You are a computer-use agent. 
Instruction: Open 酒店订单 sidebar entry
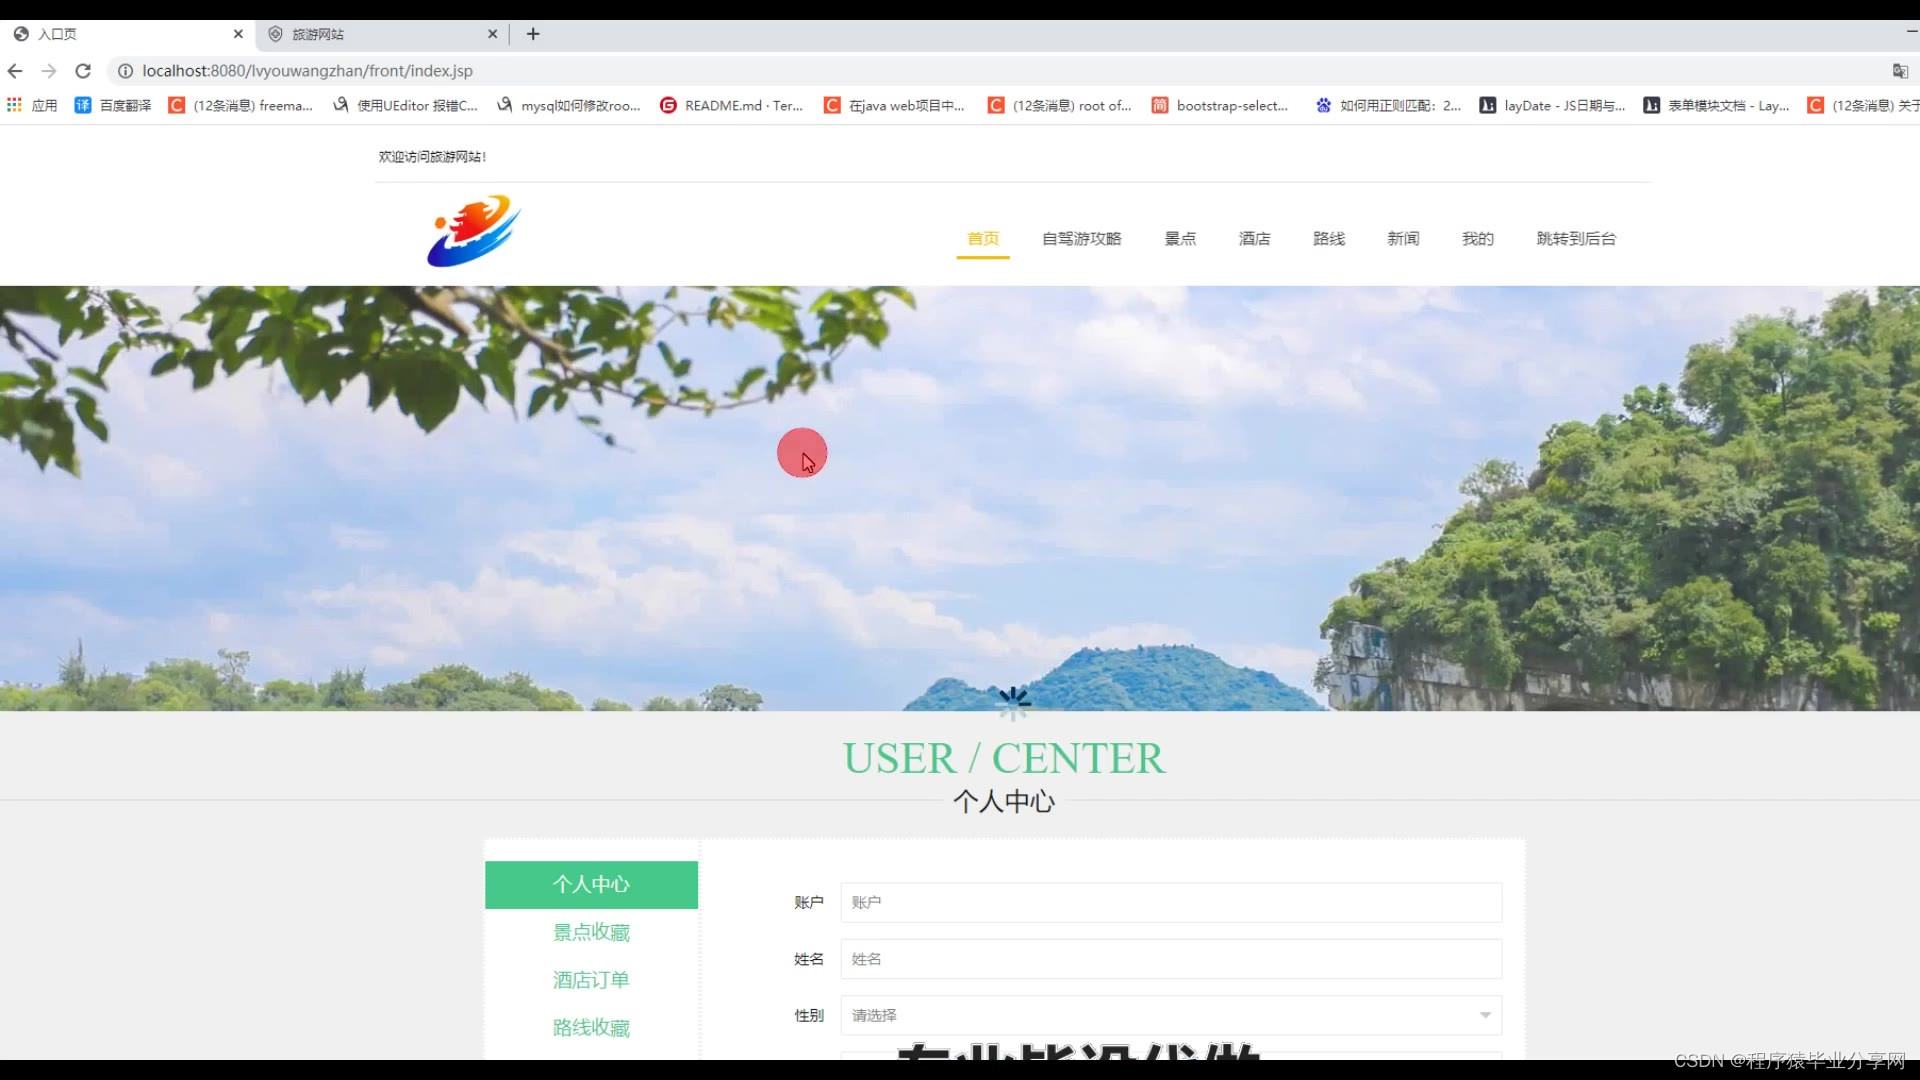591,980
